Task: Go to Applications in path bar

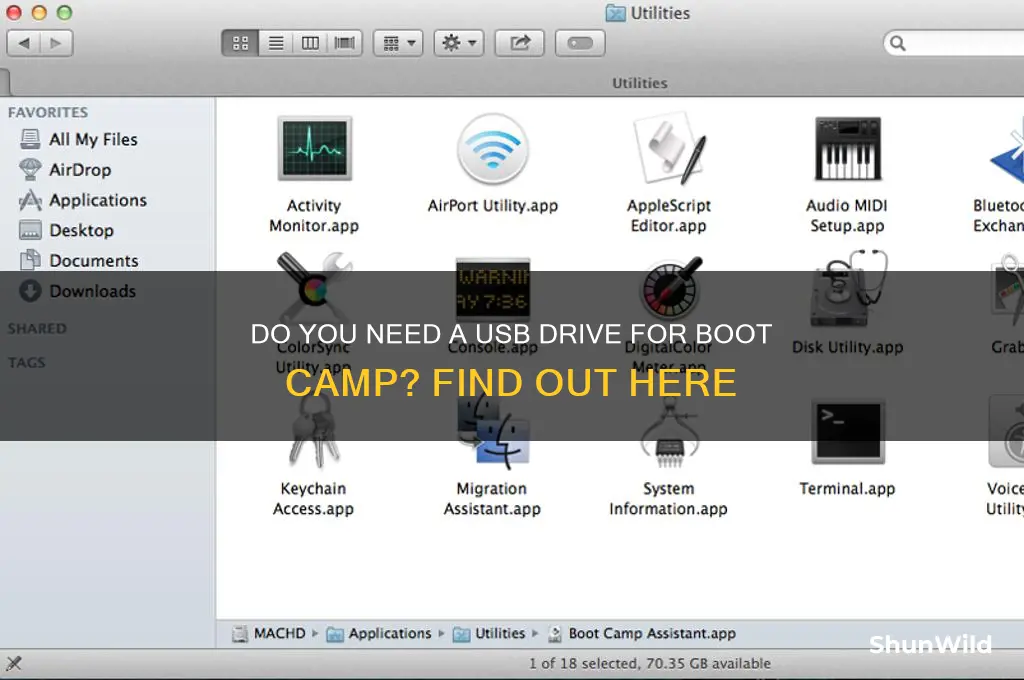Action: point(379,633)
